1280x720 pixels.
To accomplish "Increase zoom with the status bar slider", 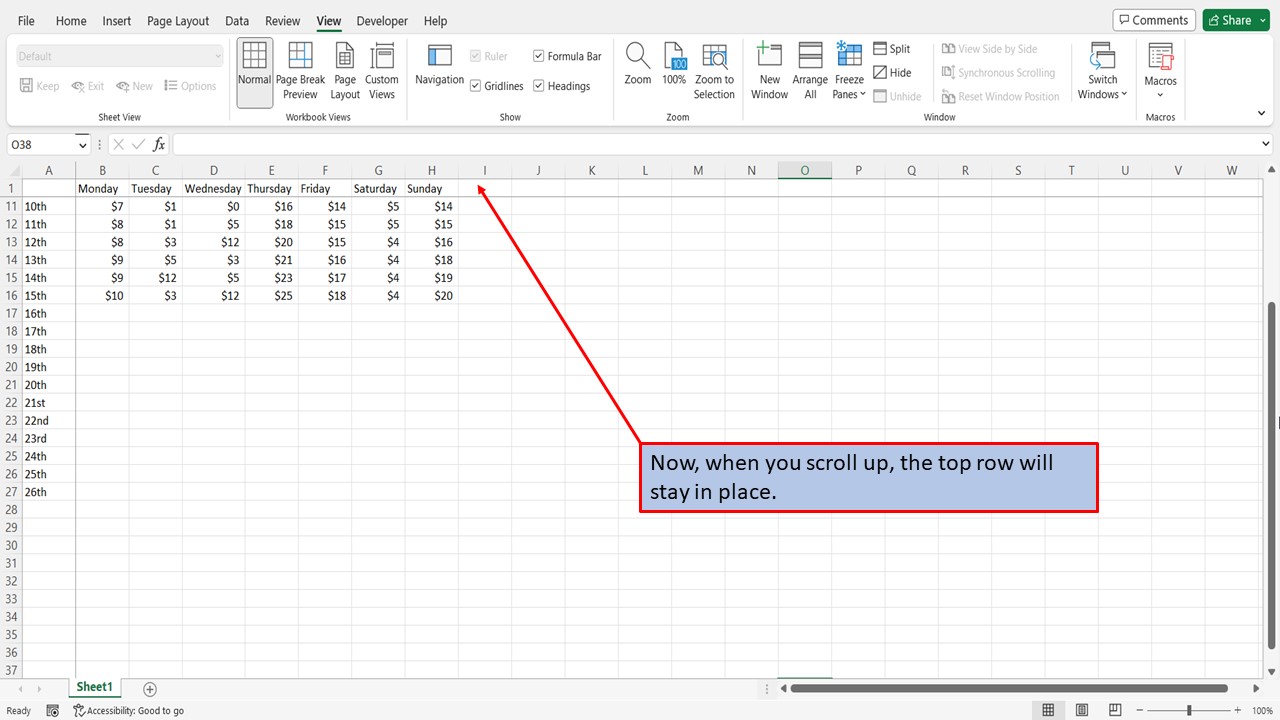I will pyautogui.click(x=1237, y=710).
